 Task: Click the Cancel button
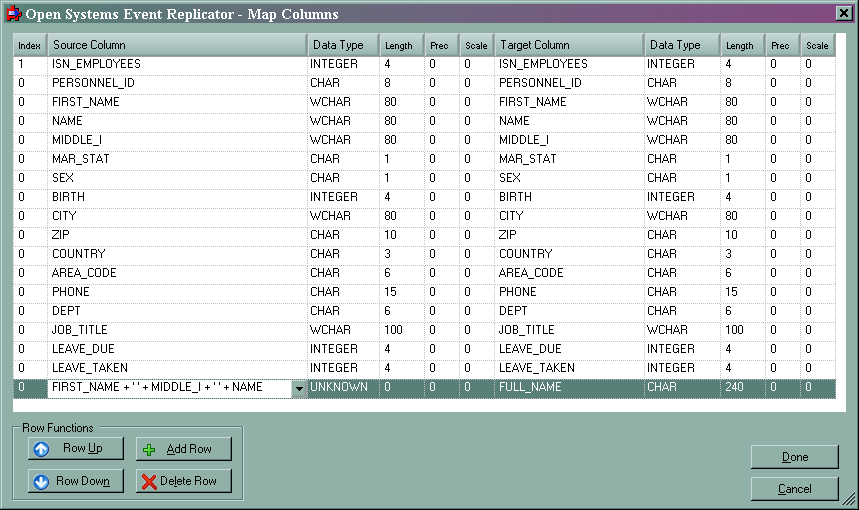point(794,489)
